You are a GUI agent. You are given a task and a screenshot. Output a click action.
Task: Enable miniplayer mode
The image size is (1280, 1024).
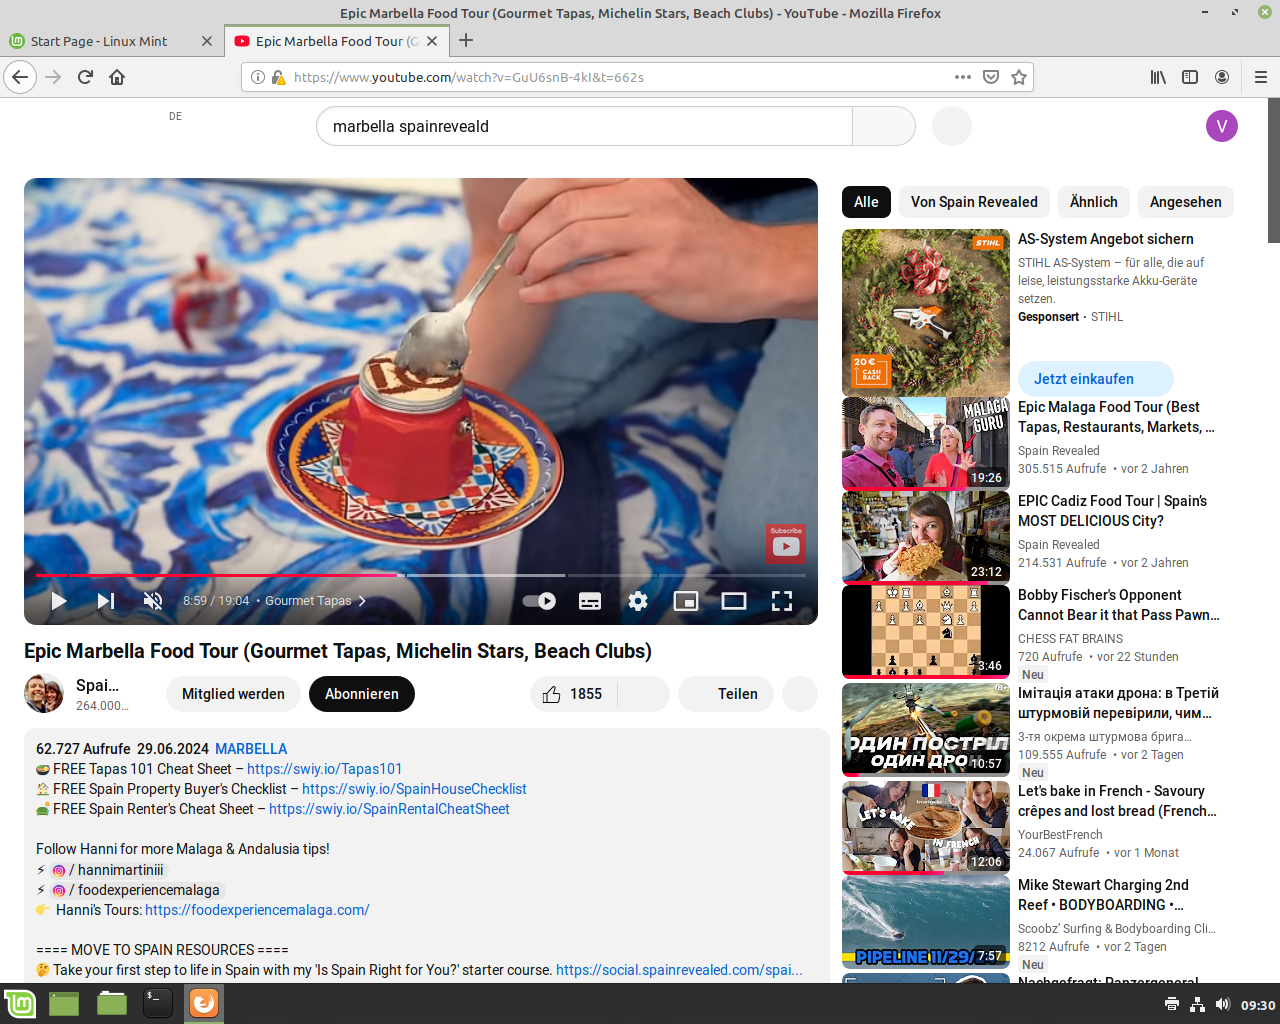(x=686, y=601)
